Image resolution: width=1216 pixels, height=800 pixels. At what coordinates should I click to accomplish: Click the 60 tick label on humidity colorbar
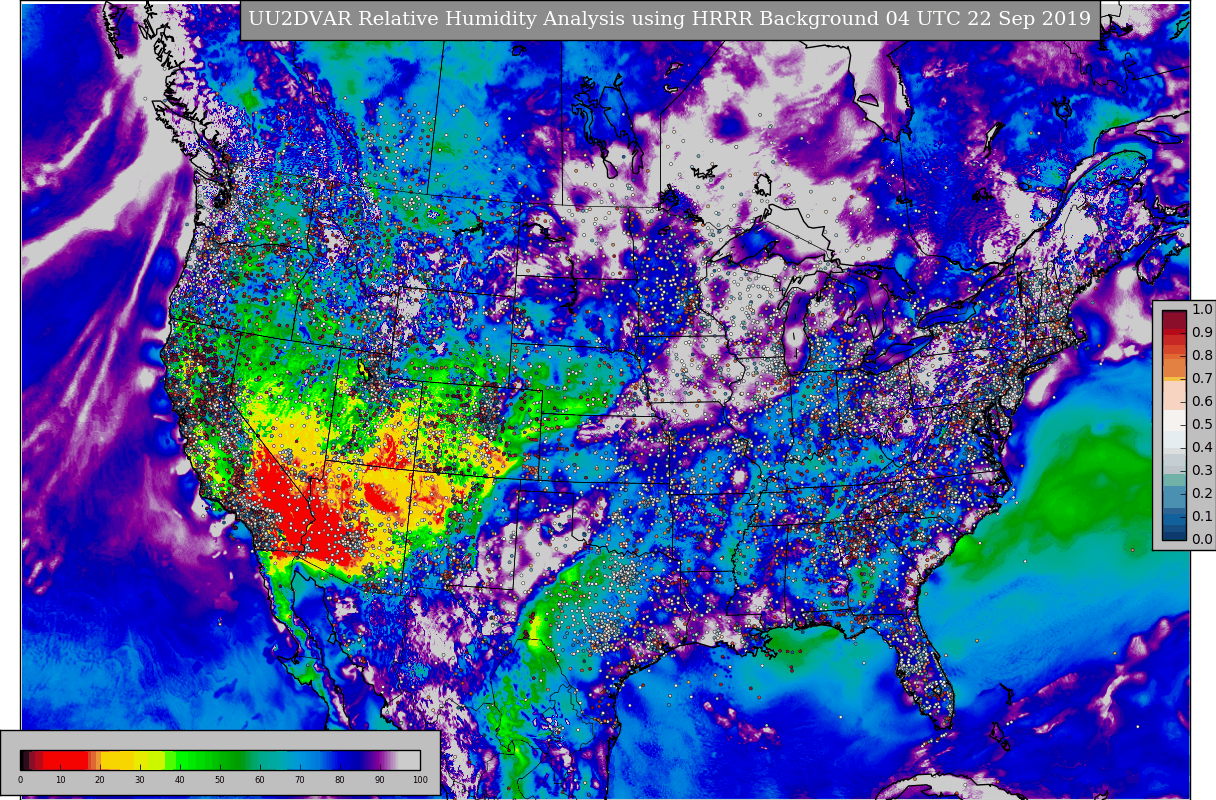click(260, 780)
